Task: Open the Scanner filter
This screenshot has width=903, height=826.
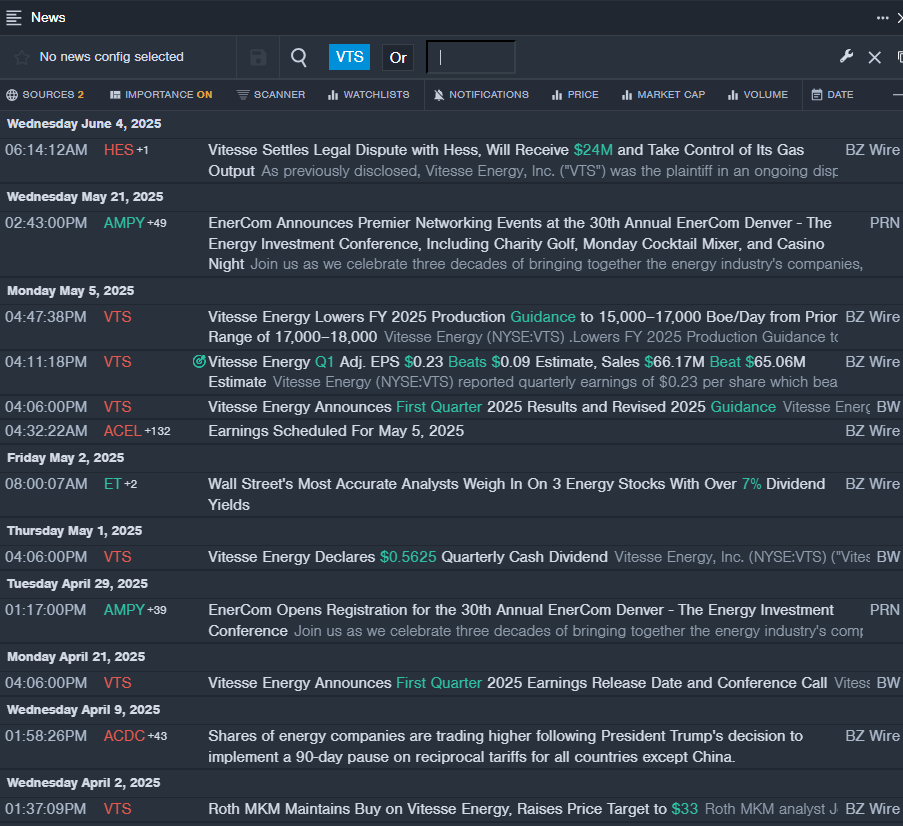Action: 271,94
